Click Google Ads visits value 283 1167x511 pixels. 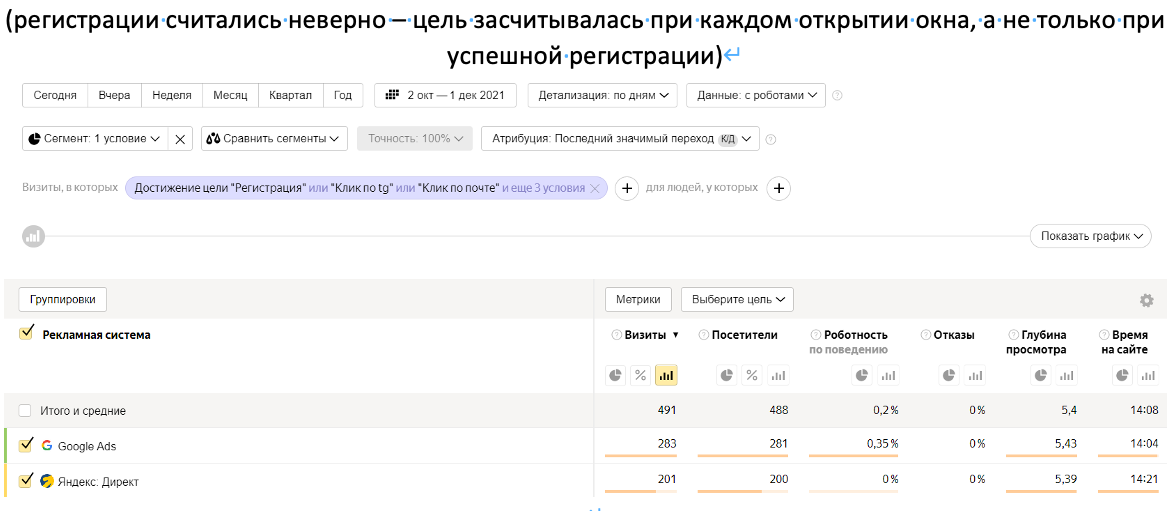click(x=667, y=444)
